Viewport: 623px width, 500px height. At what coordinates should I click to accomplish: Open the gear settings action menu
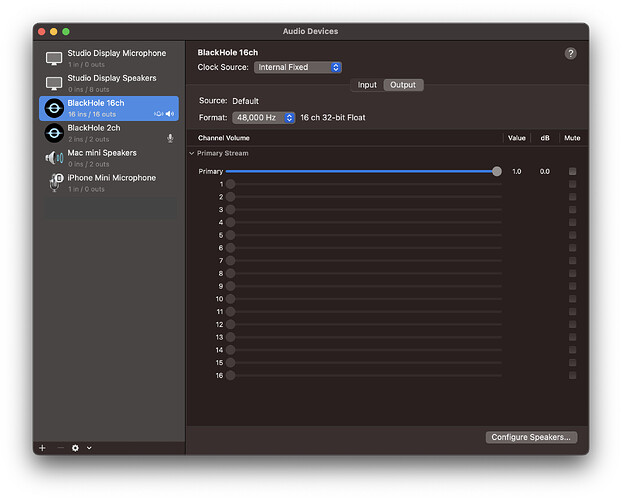[x=75, y=448]
